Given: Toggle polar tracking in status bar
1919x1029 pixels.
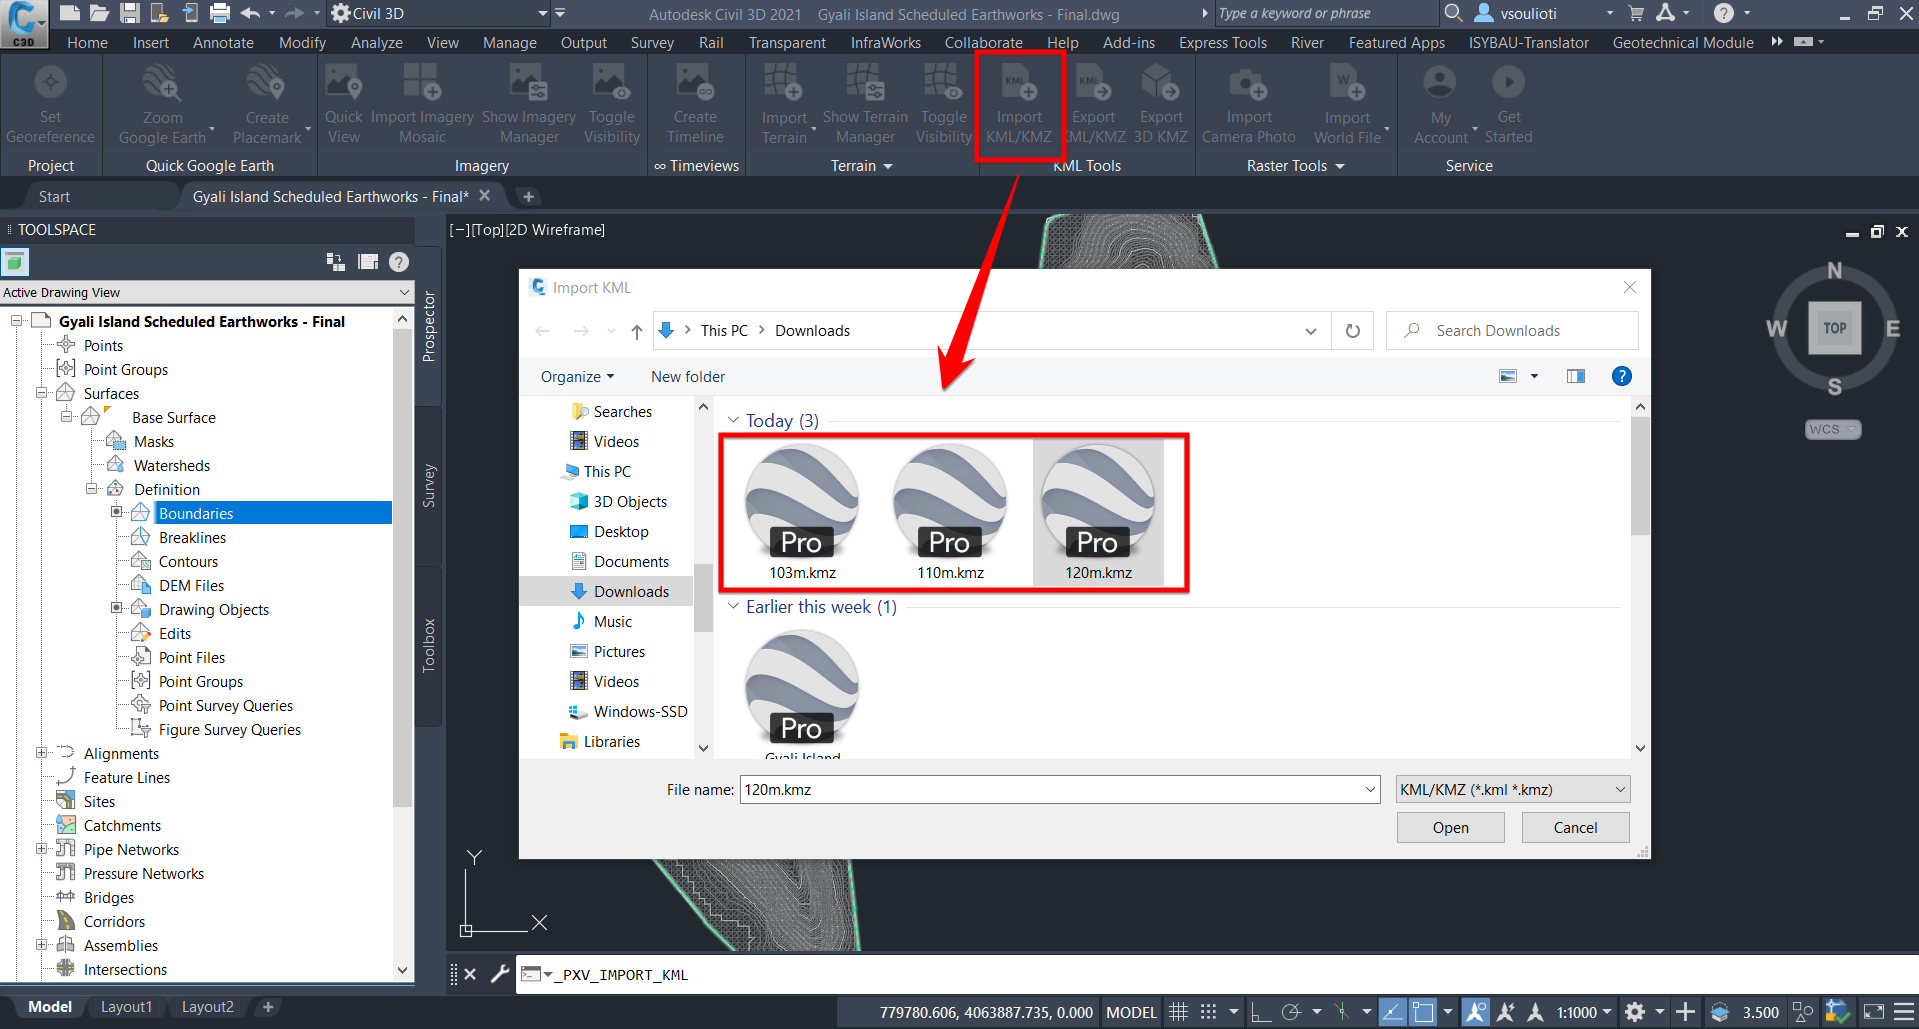Looking at the screenshot, I should pyautogui.click(x=1291, y=1012).
